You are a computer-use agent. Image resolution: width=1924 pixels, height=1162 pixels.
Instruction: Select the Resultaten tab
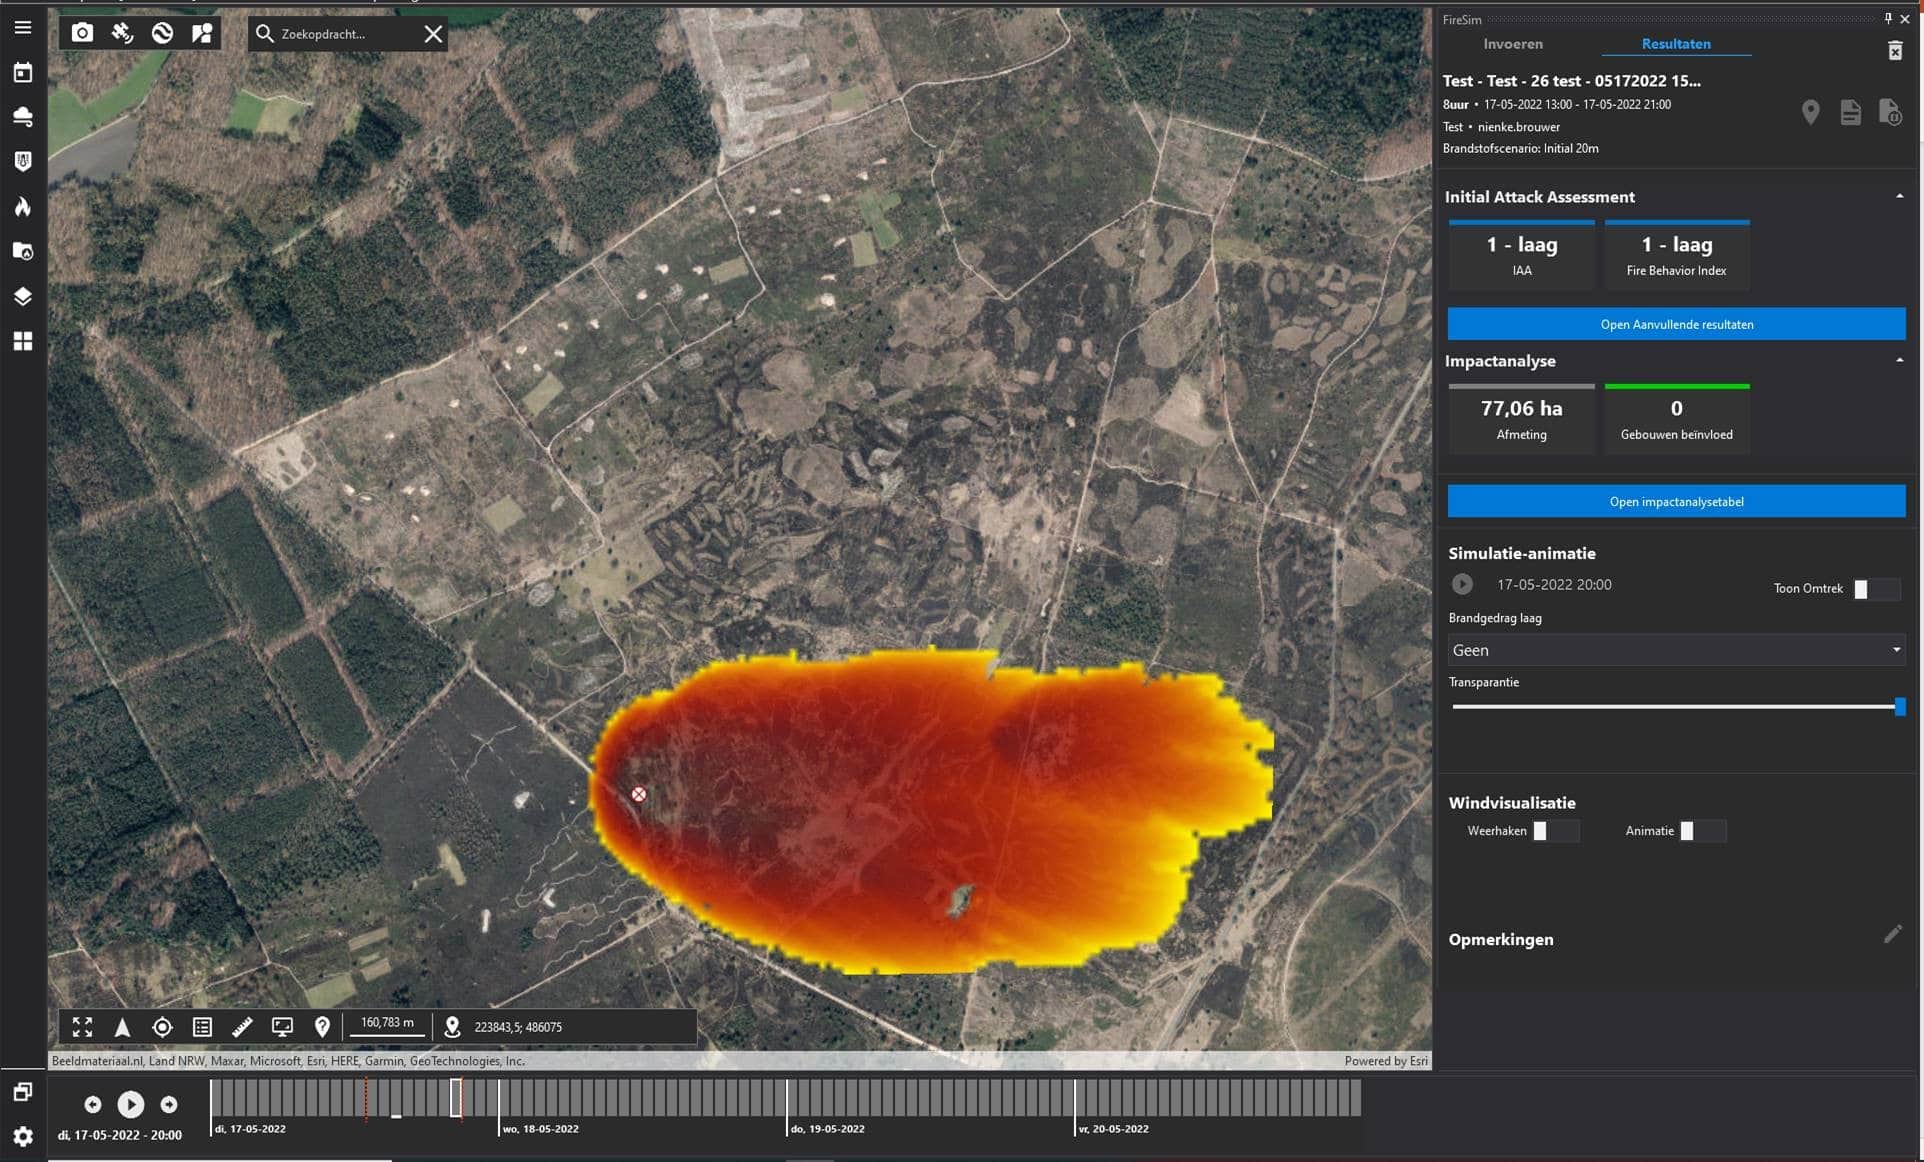click(x=1675, y=44)
